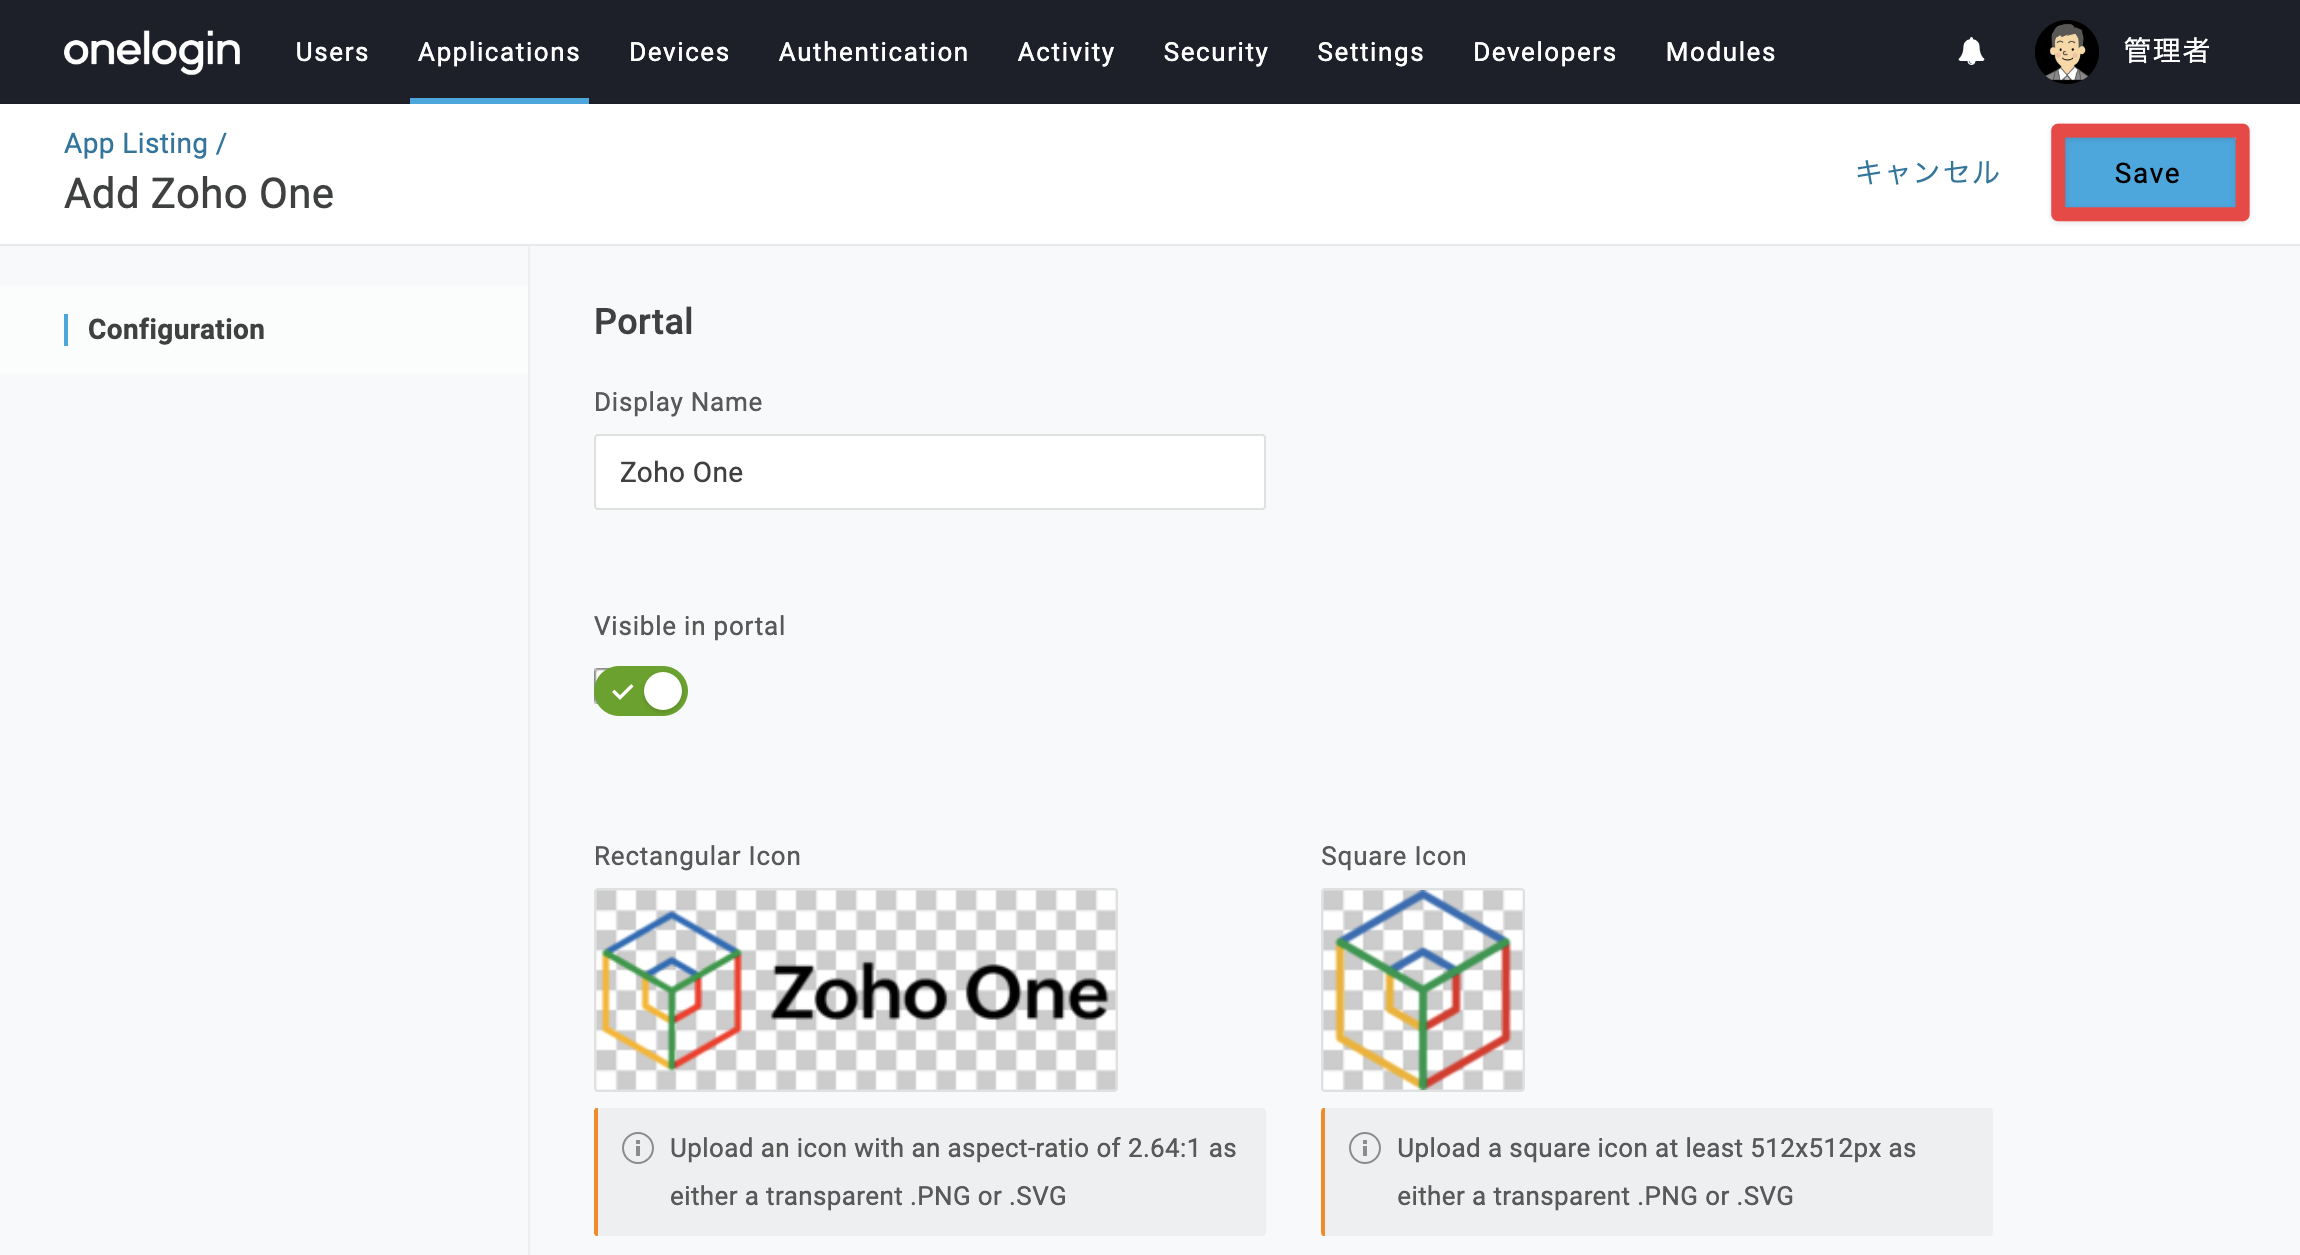Screen dimensions: 2300x1255
Task: Click the Visible in portal label
Action: point(689,626)
